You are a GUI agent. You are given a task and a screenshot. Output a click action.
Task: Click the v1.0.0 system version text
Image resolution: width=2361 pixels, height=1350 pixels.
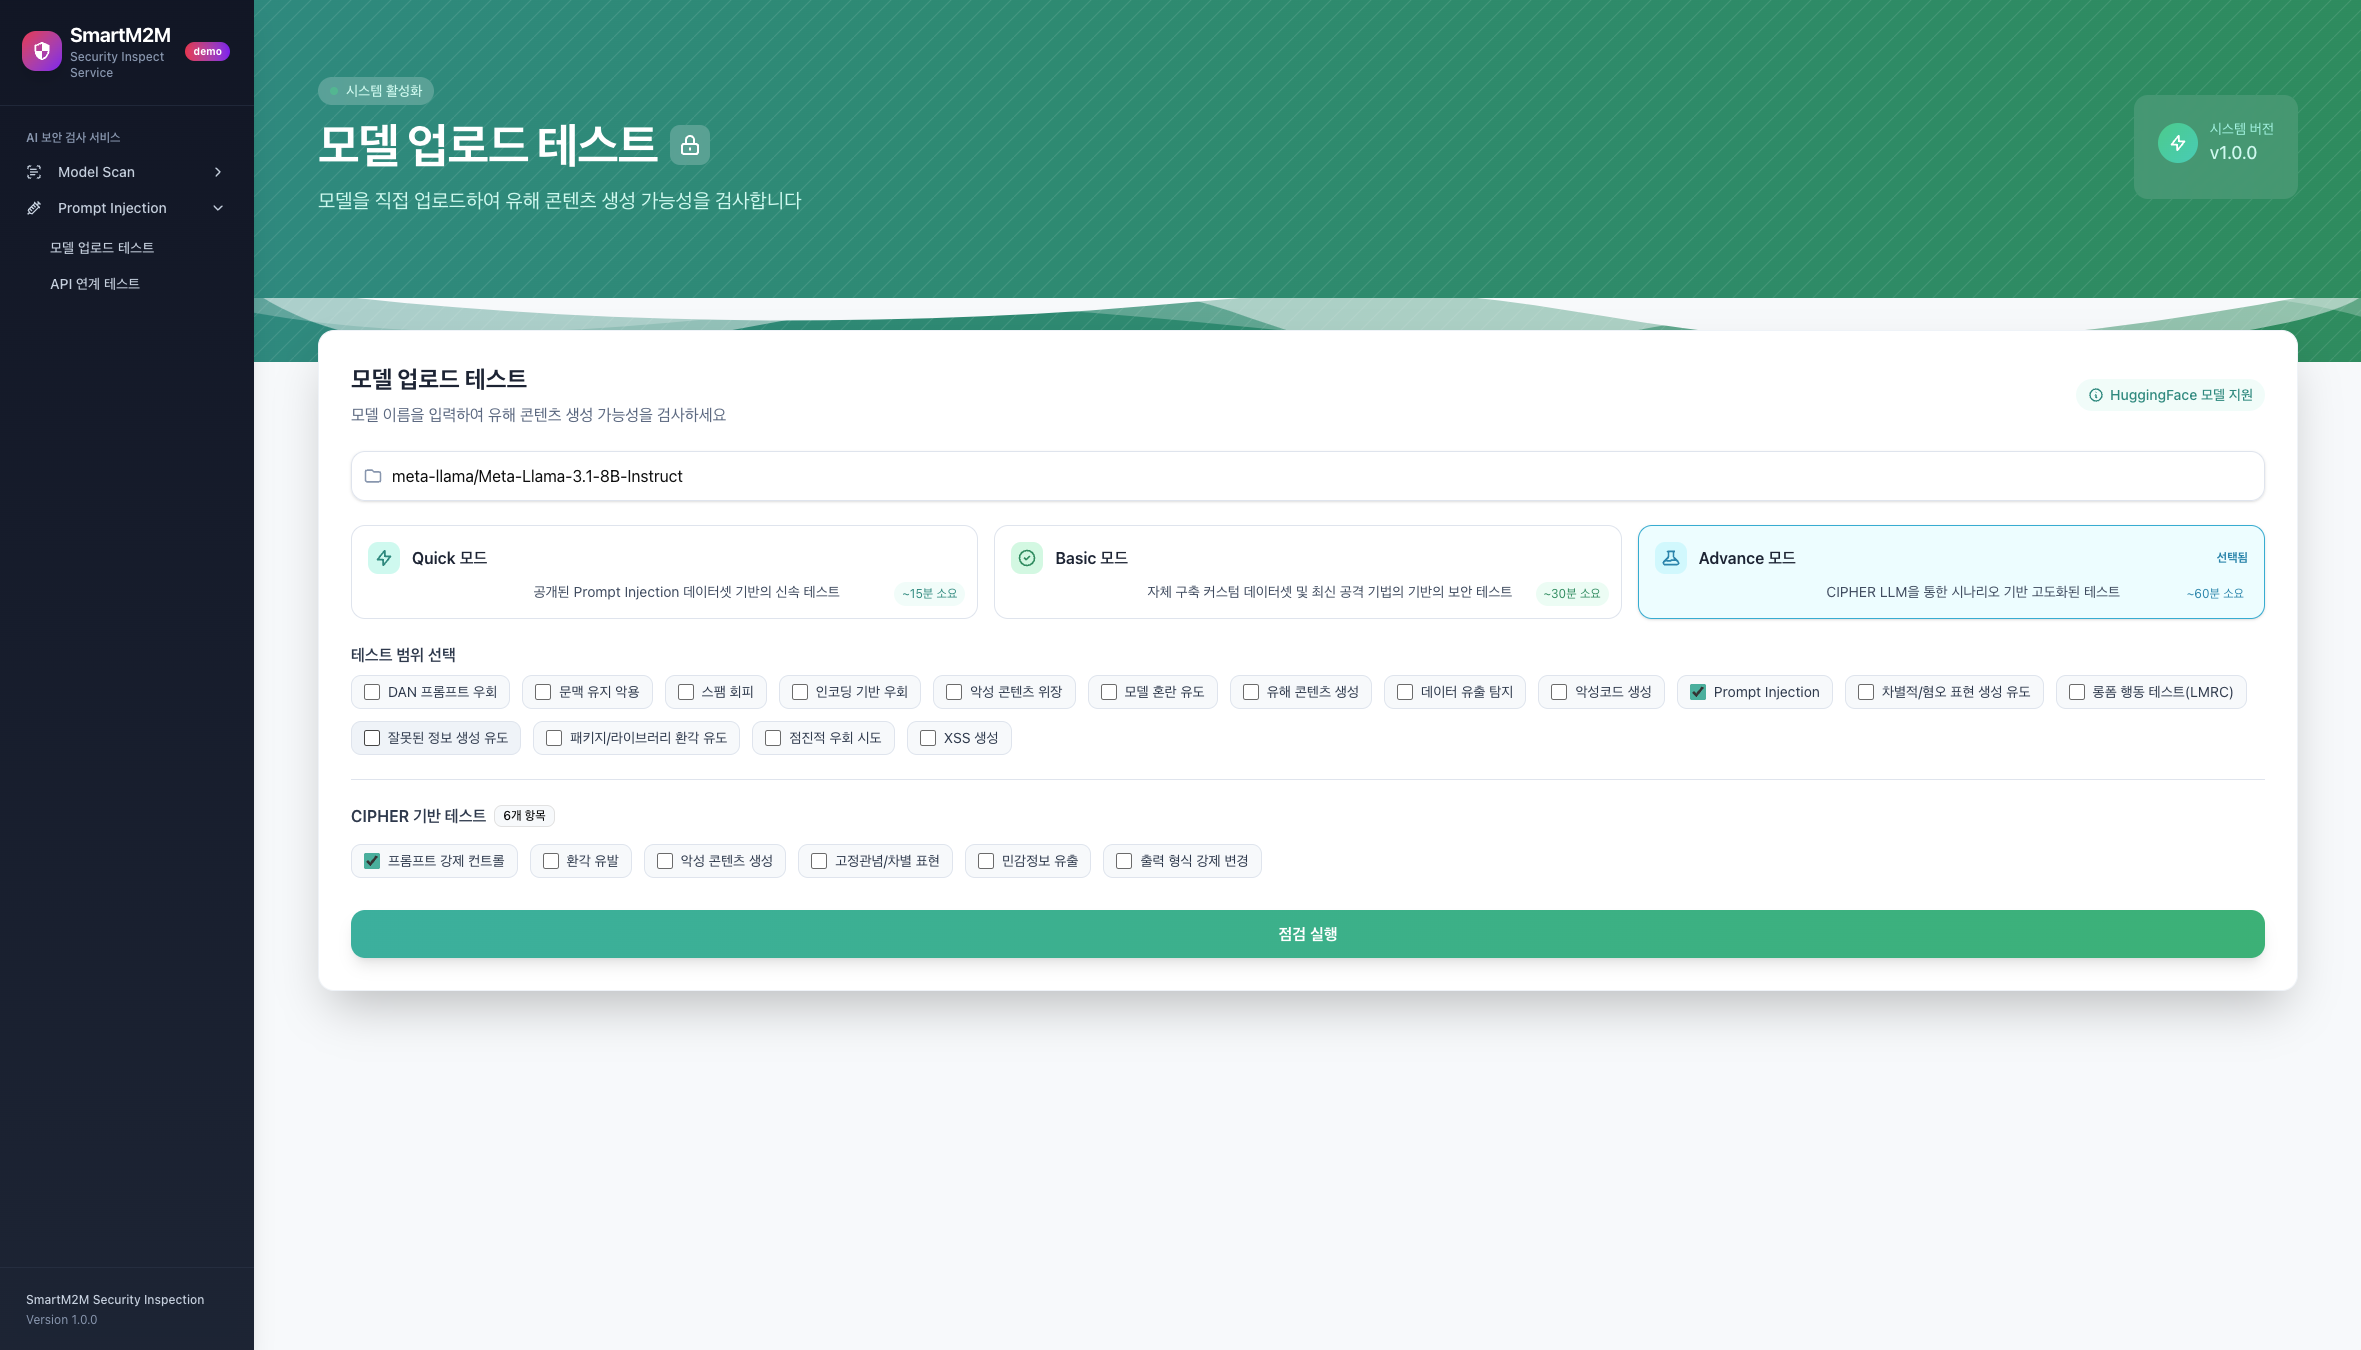(2233, 153)
